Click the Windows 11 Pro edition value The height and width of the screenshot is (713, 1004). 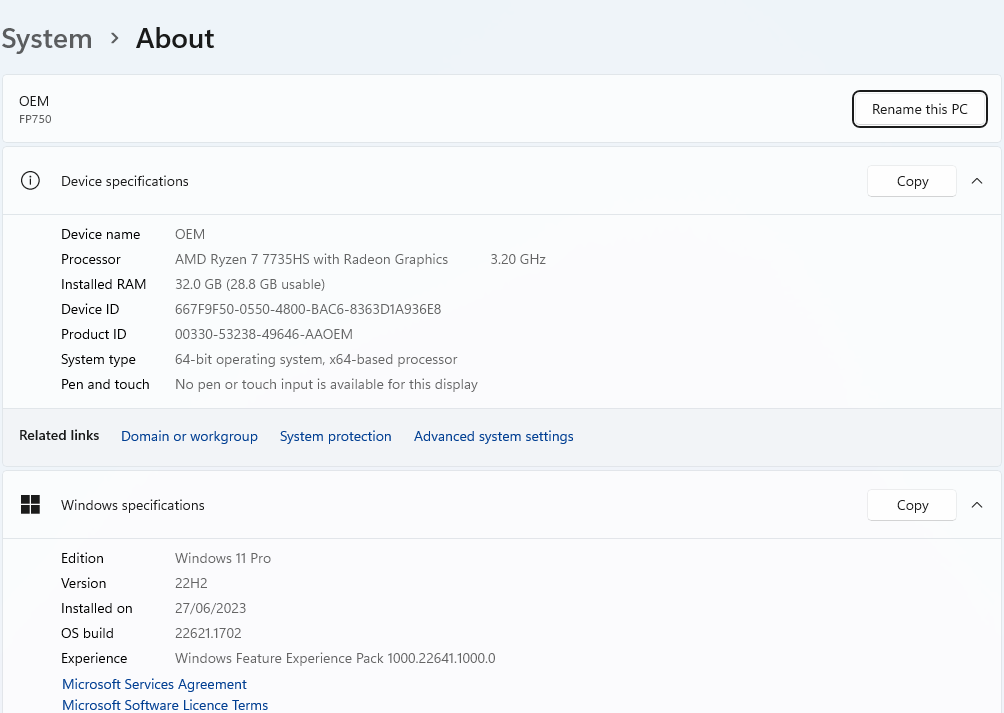click(x=223, y=558)
